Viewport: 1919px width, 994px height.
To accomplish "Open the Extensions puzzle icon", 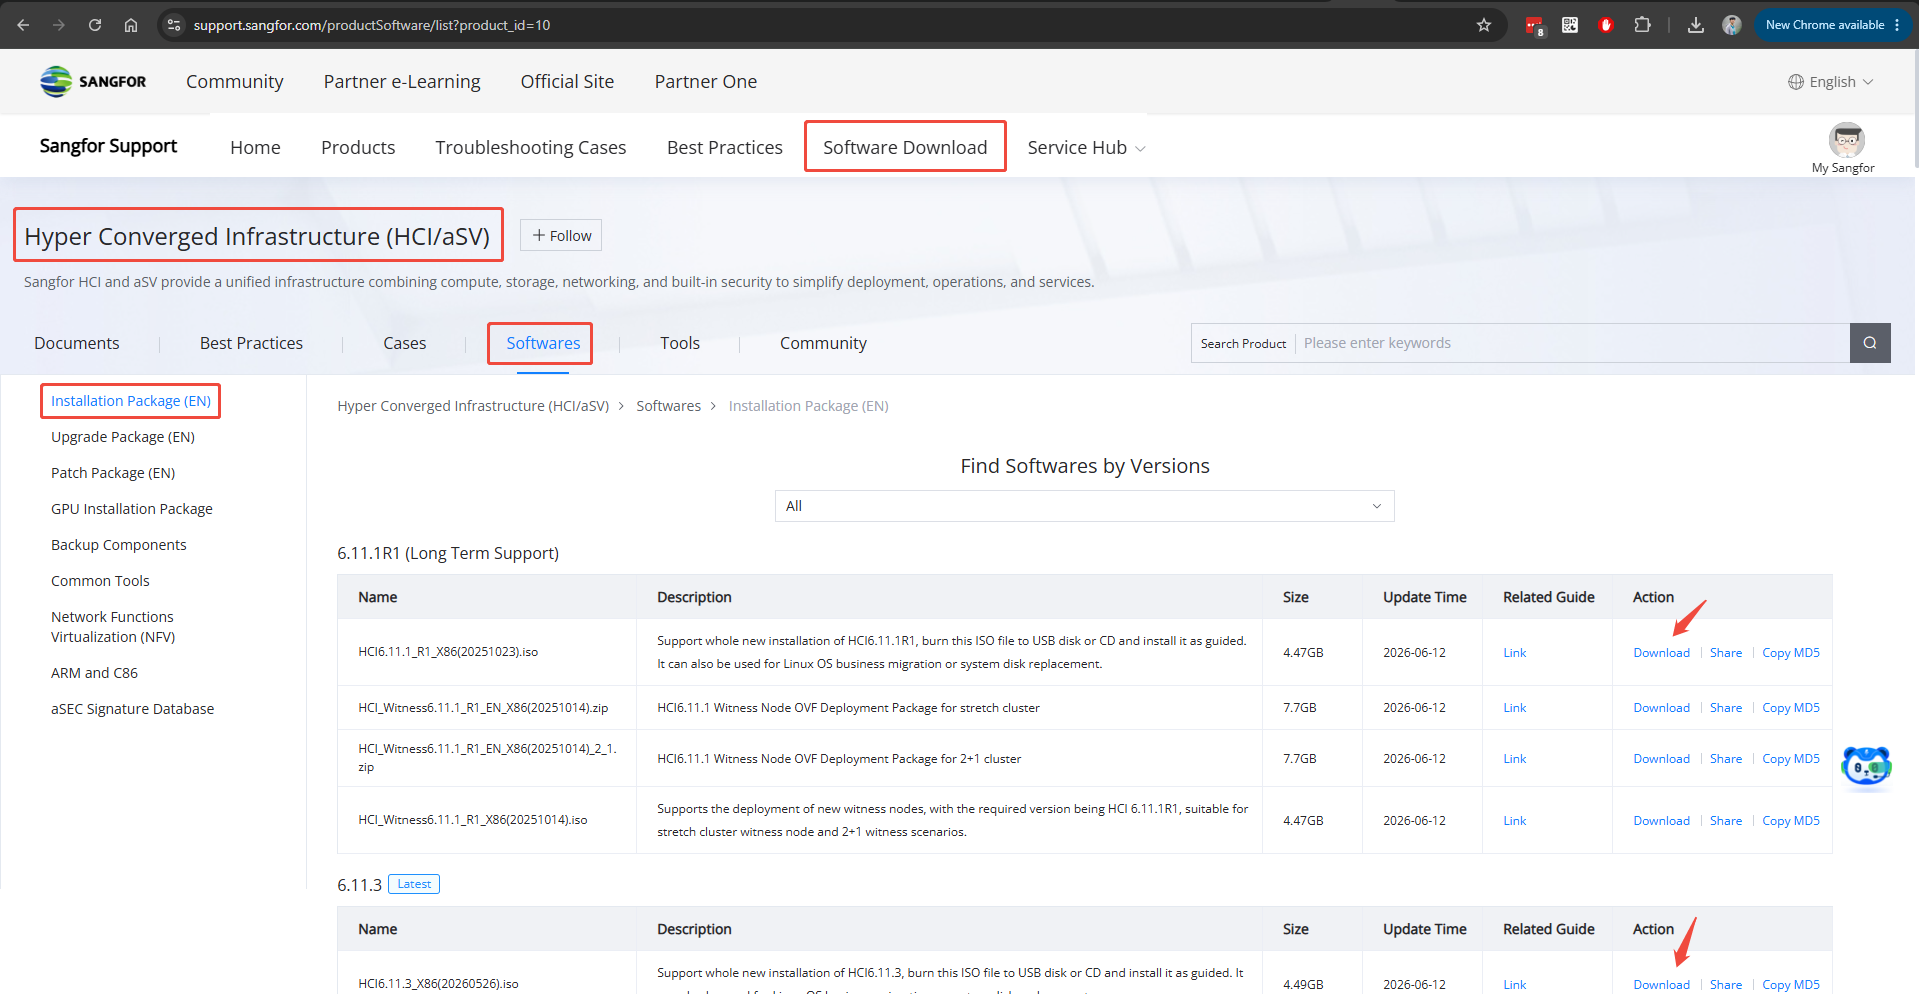I will point(1642,25).
